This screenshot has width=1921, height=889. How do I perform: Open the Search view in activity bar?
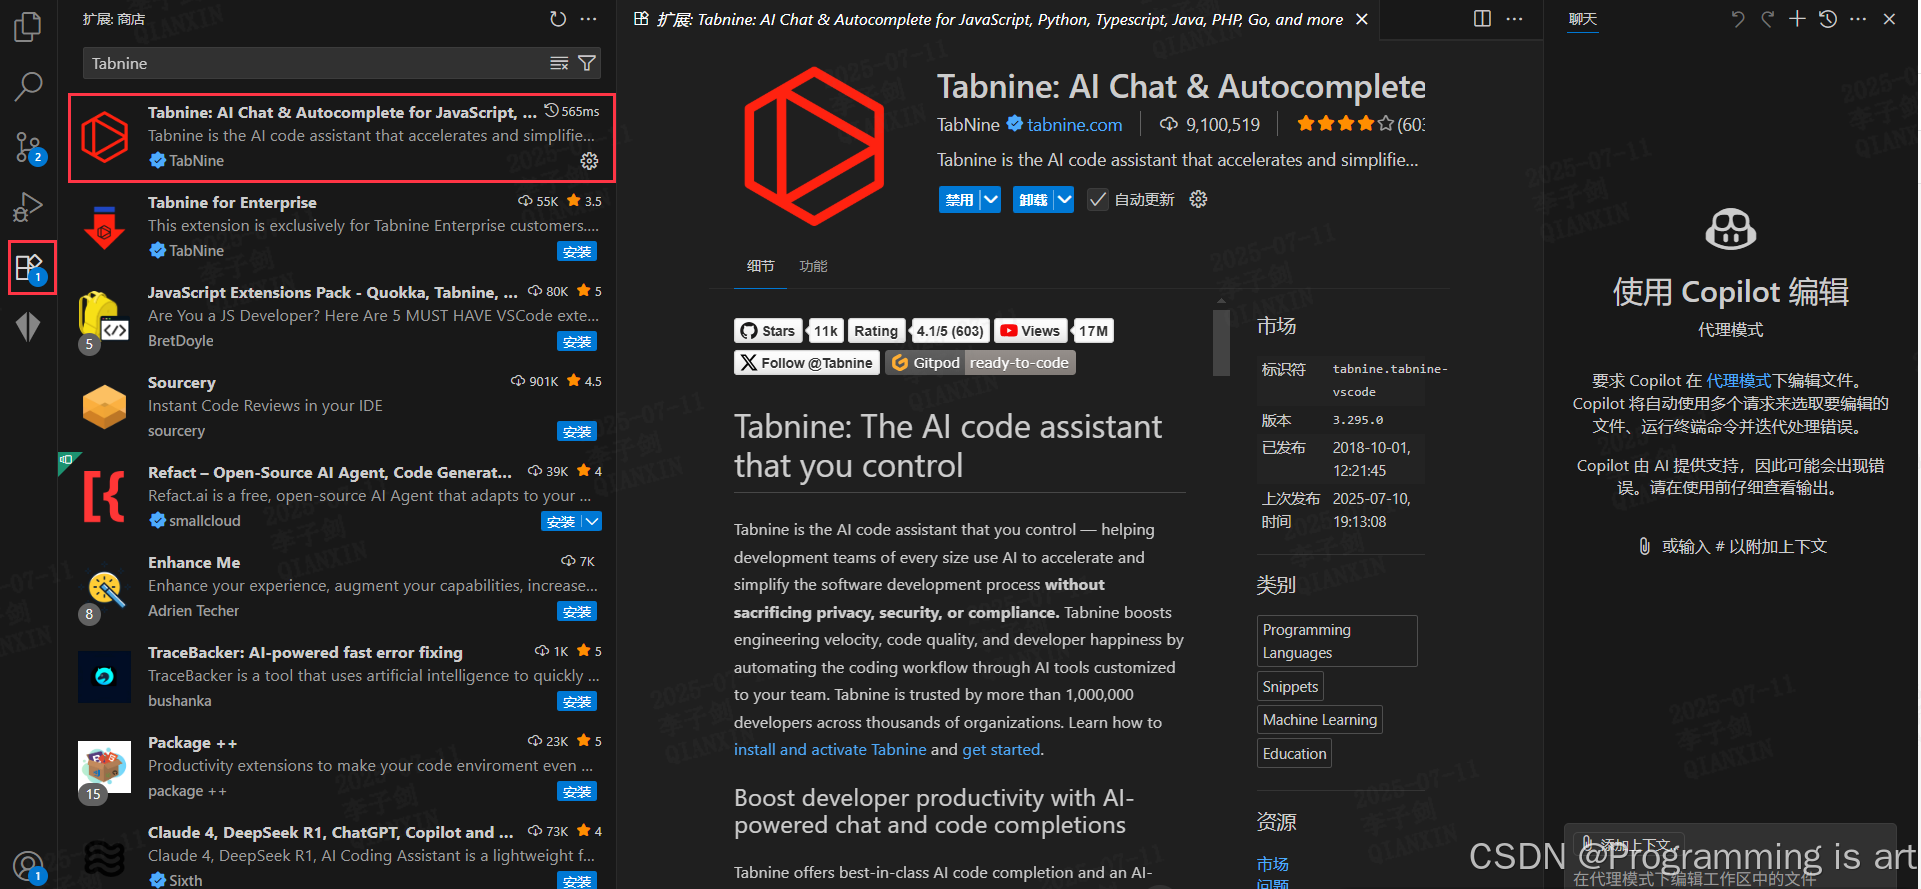point(28,87)
